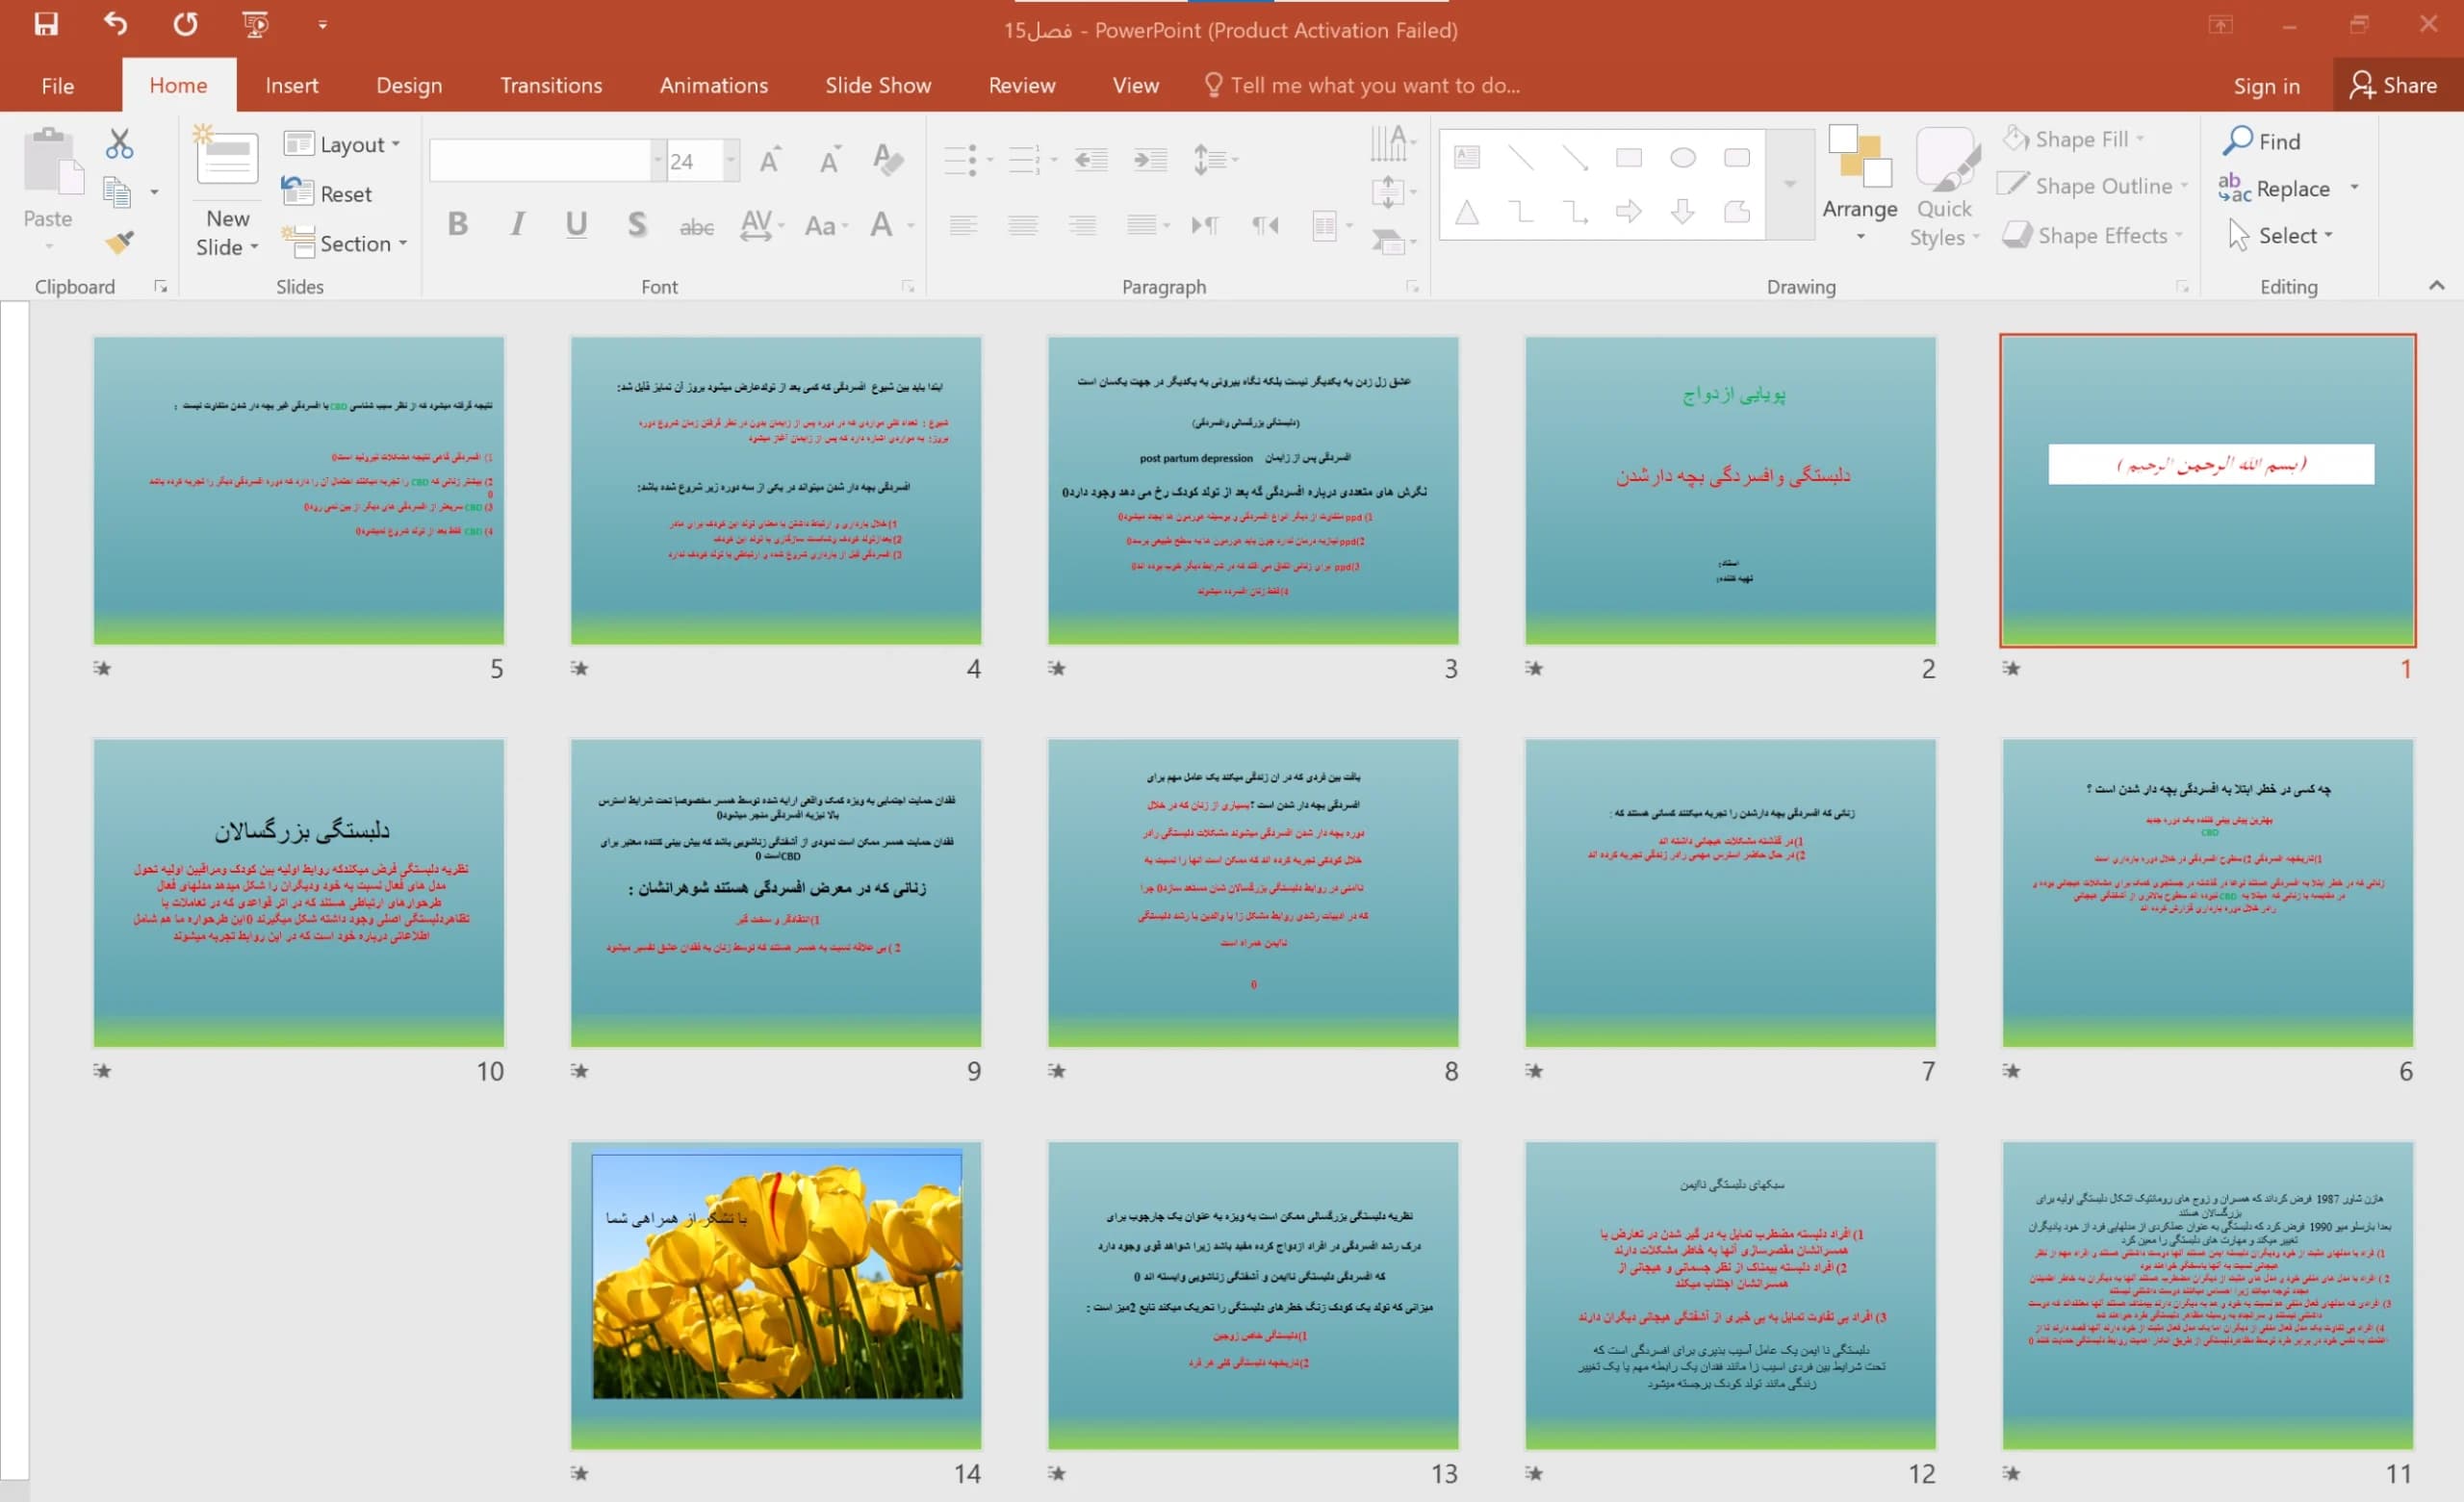
Task: Click the Share button
Action: [2395, 85]
